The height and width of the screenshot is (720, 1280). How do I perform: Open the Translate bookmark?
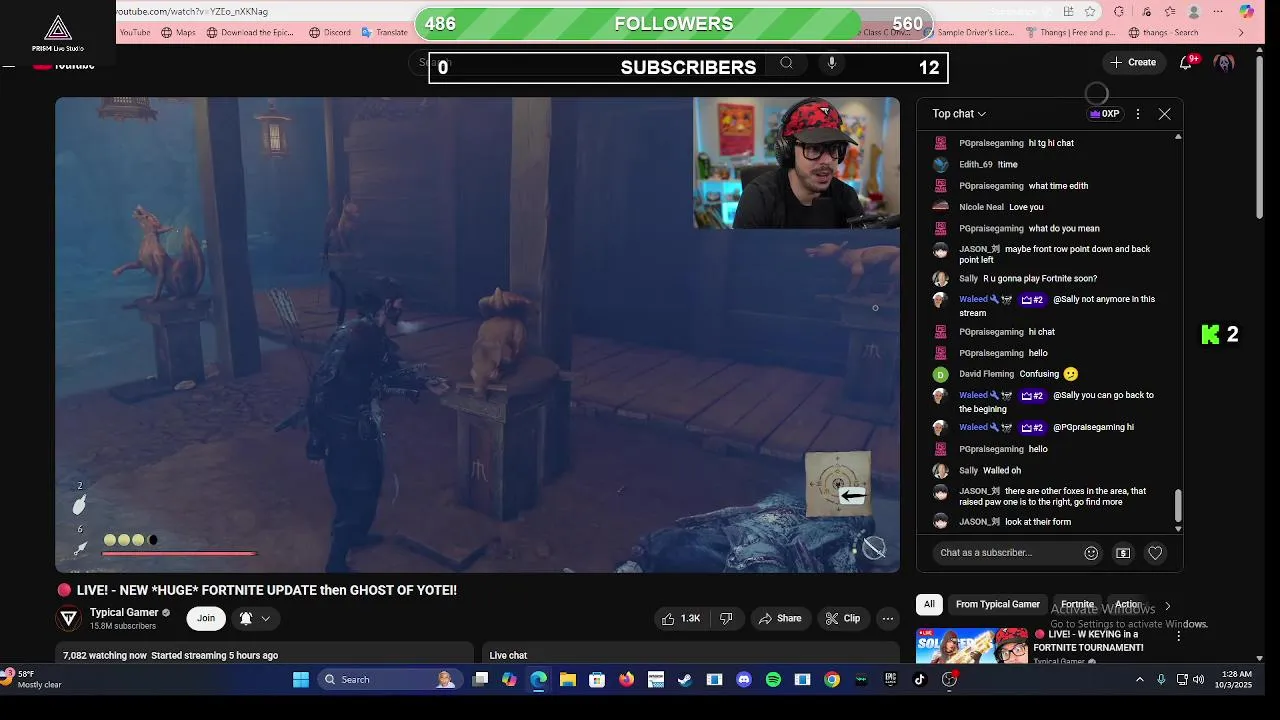tap(385, 32)
